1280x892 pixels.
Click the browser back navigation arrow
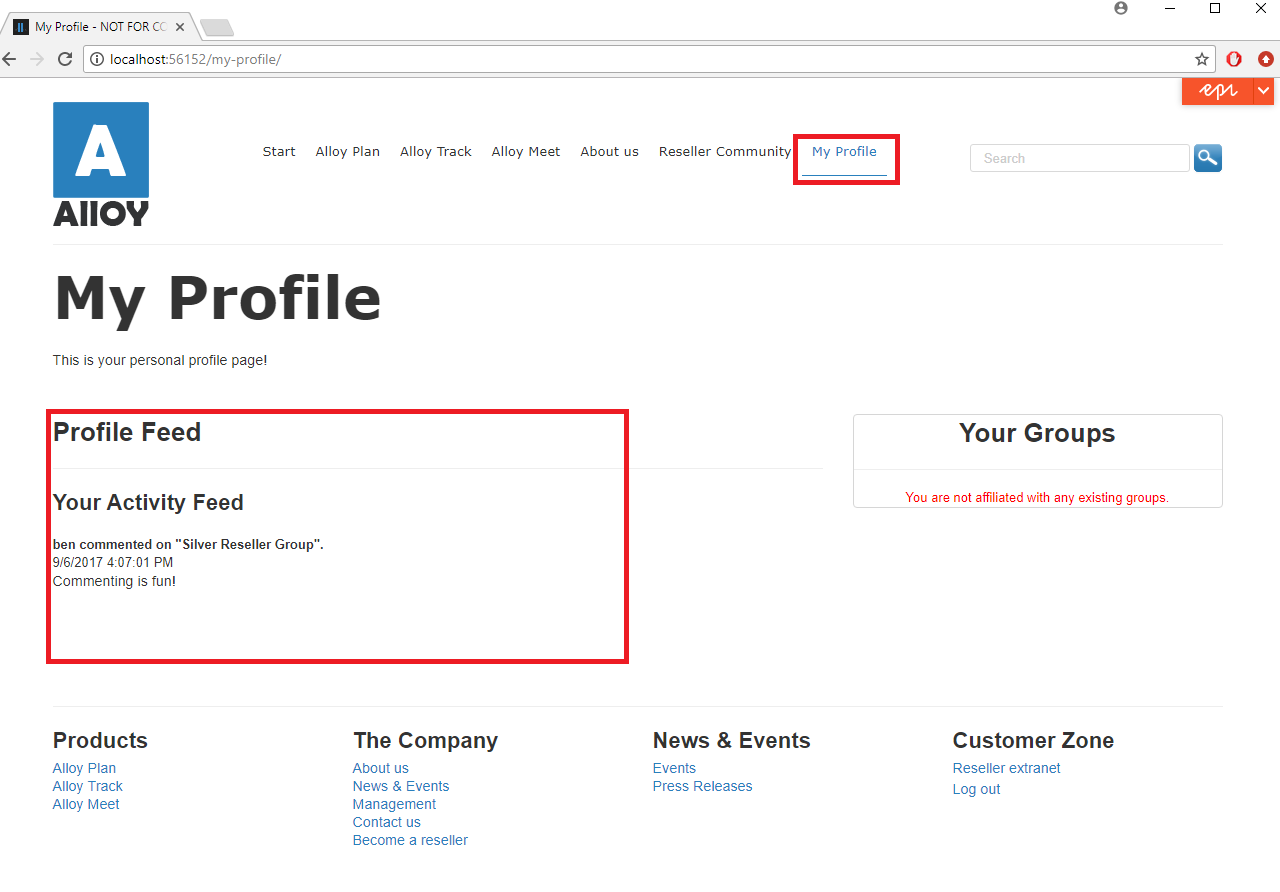click(x=9, y=59)
